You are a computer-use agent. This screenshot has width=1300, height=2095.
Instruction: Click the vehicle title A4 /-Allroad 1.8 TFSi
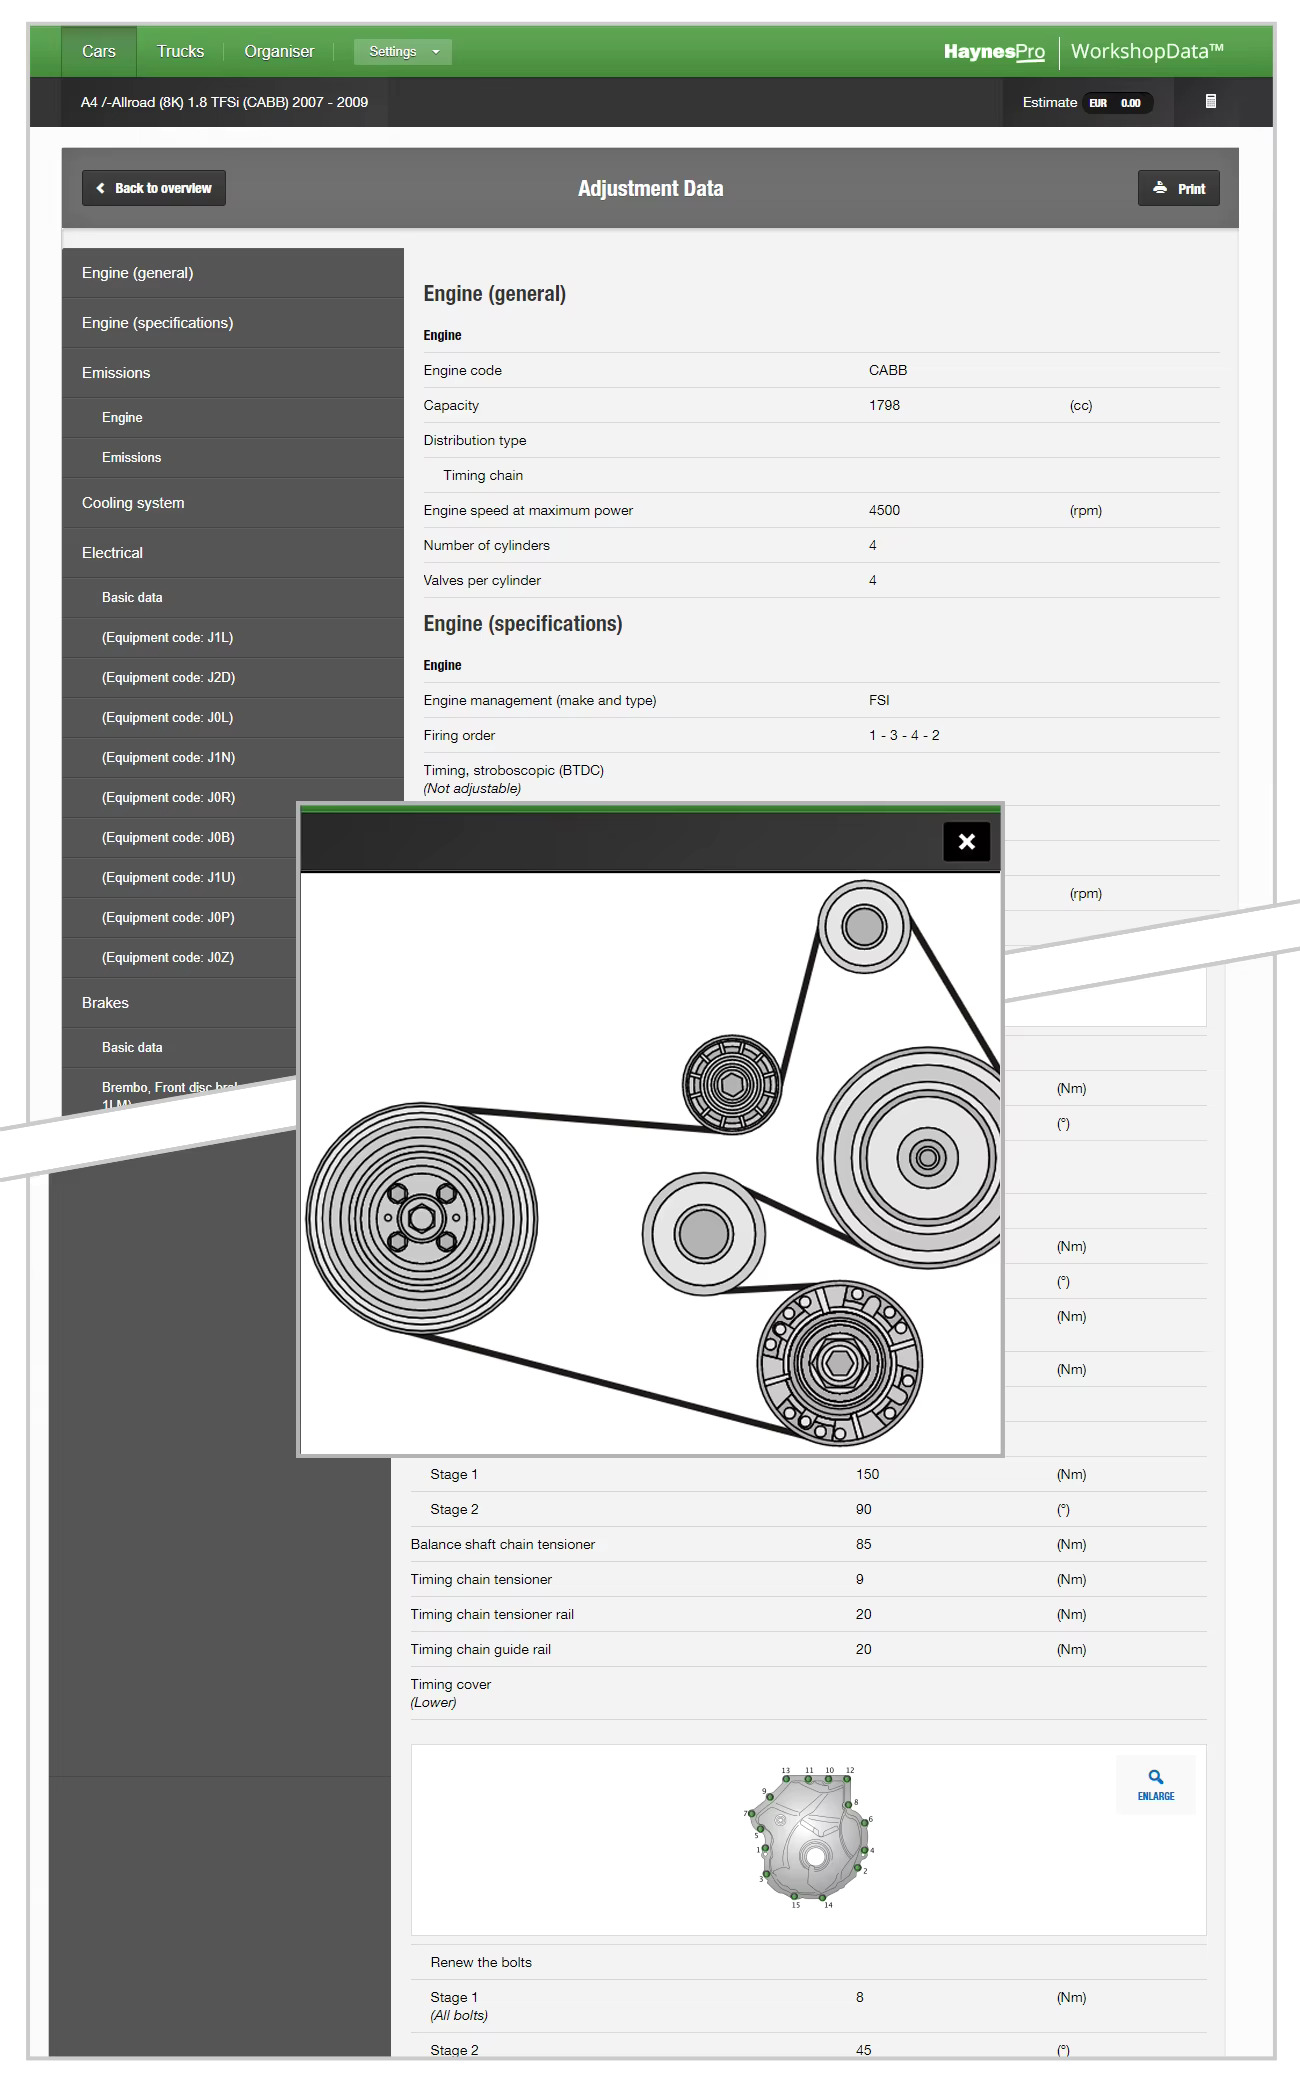click(x=224, y=102)
